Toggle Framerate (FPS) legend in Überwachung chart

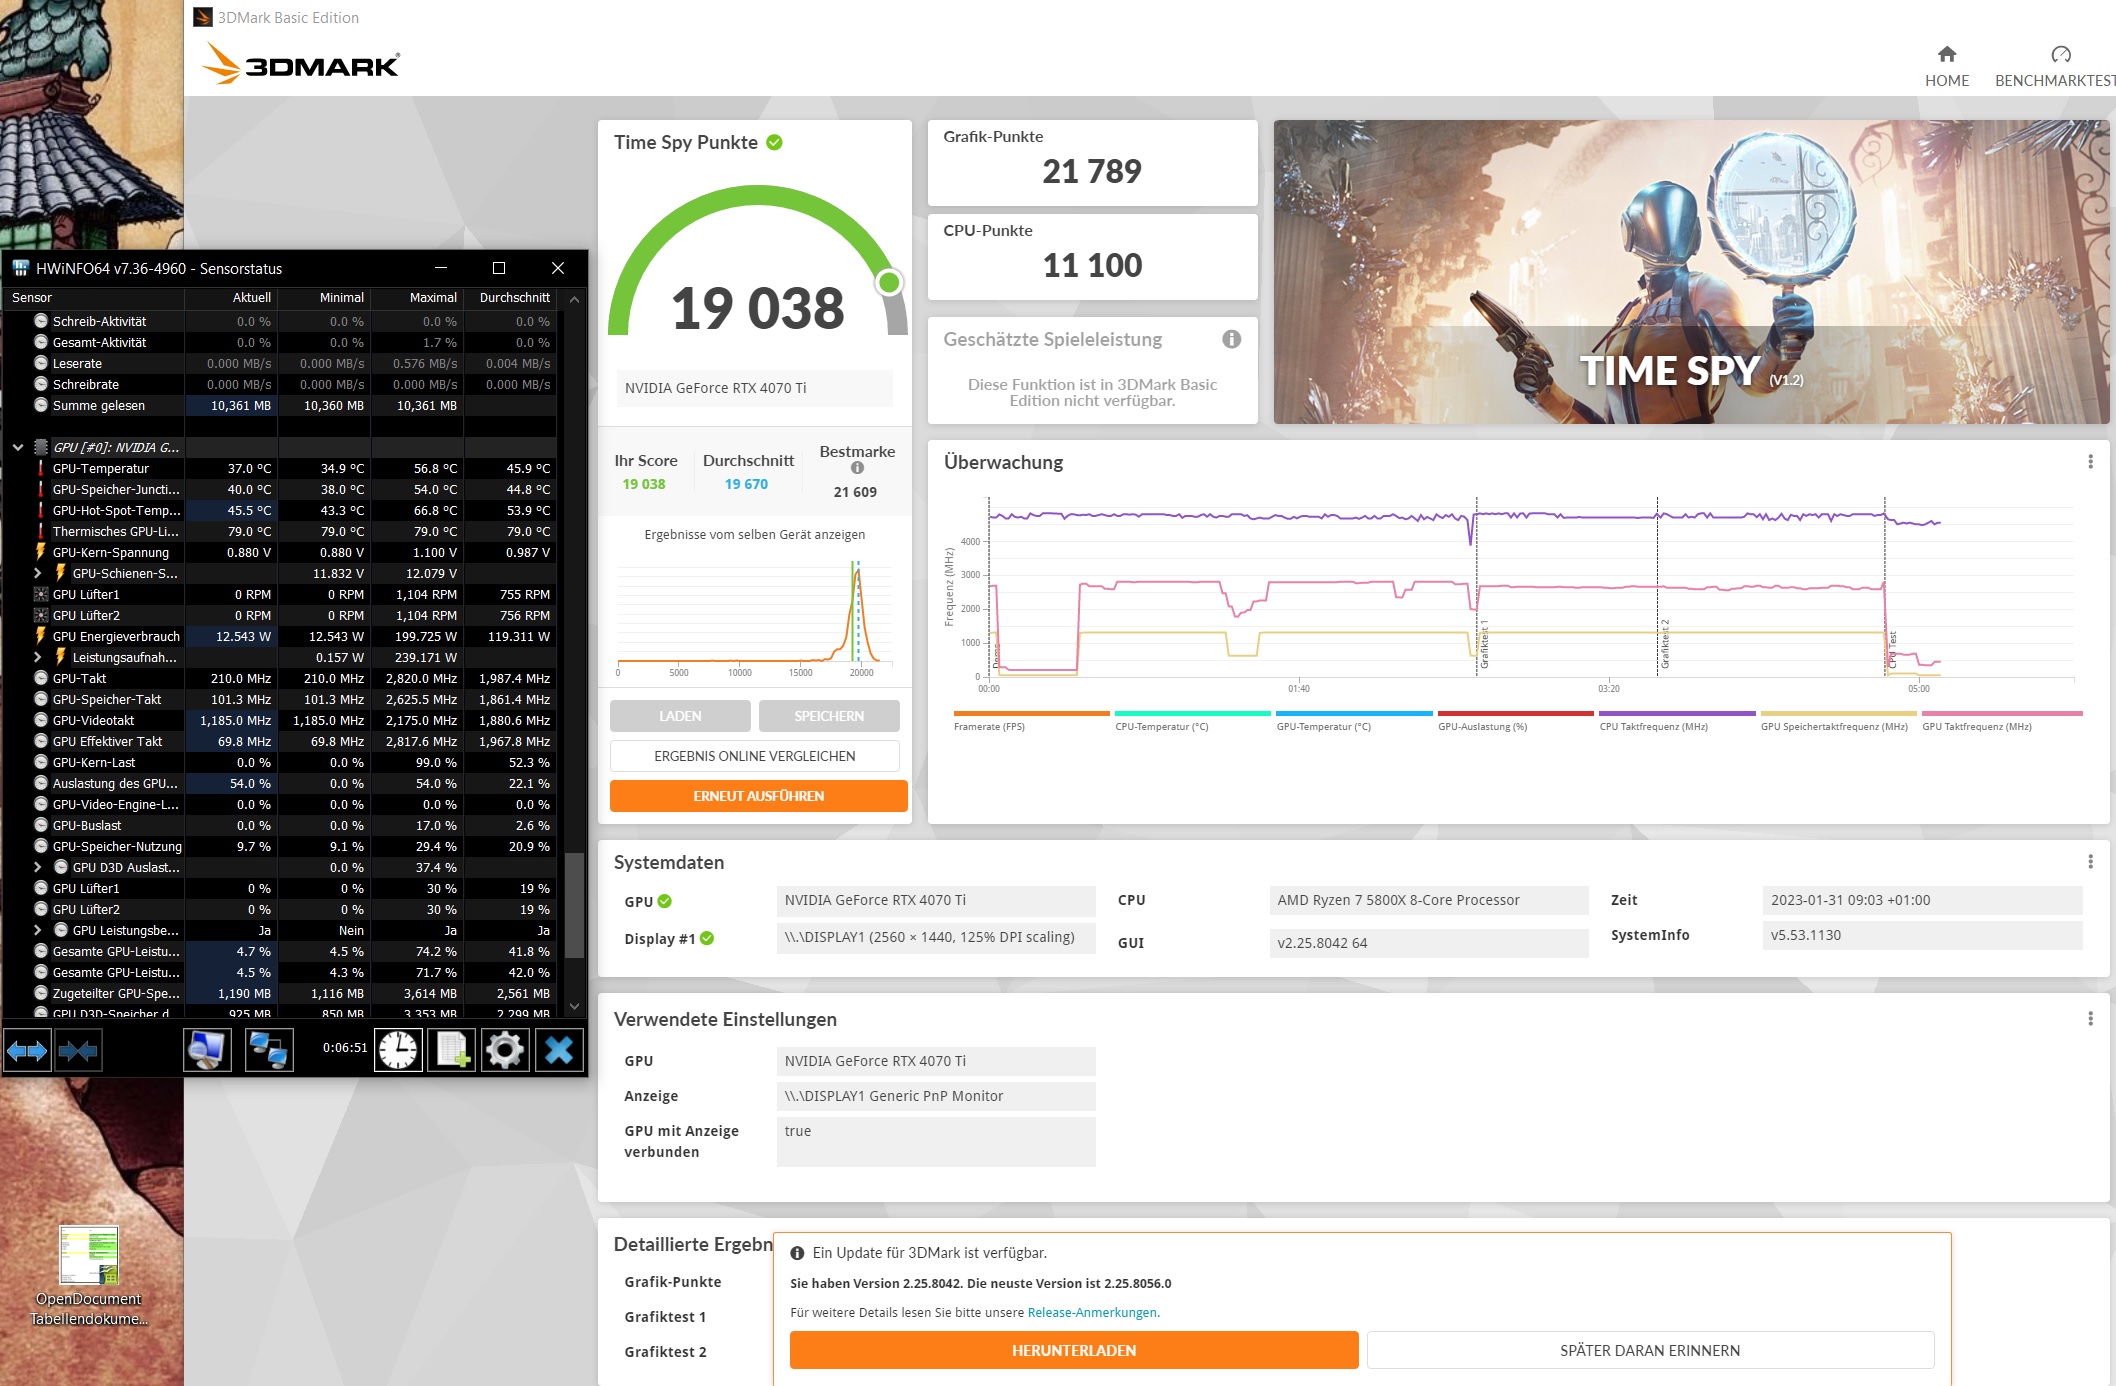click(x=988, y=726)
